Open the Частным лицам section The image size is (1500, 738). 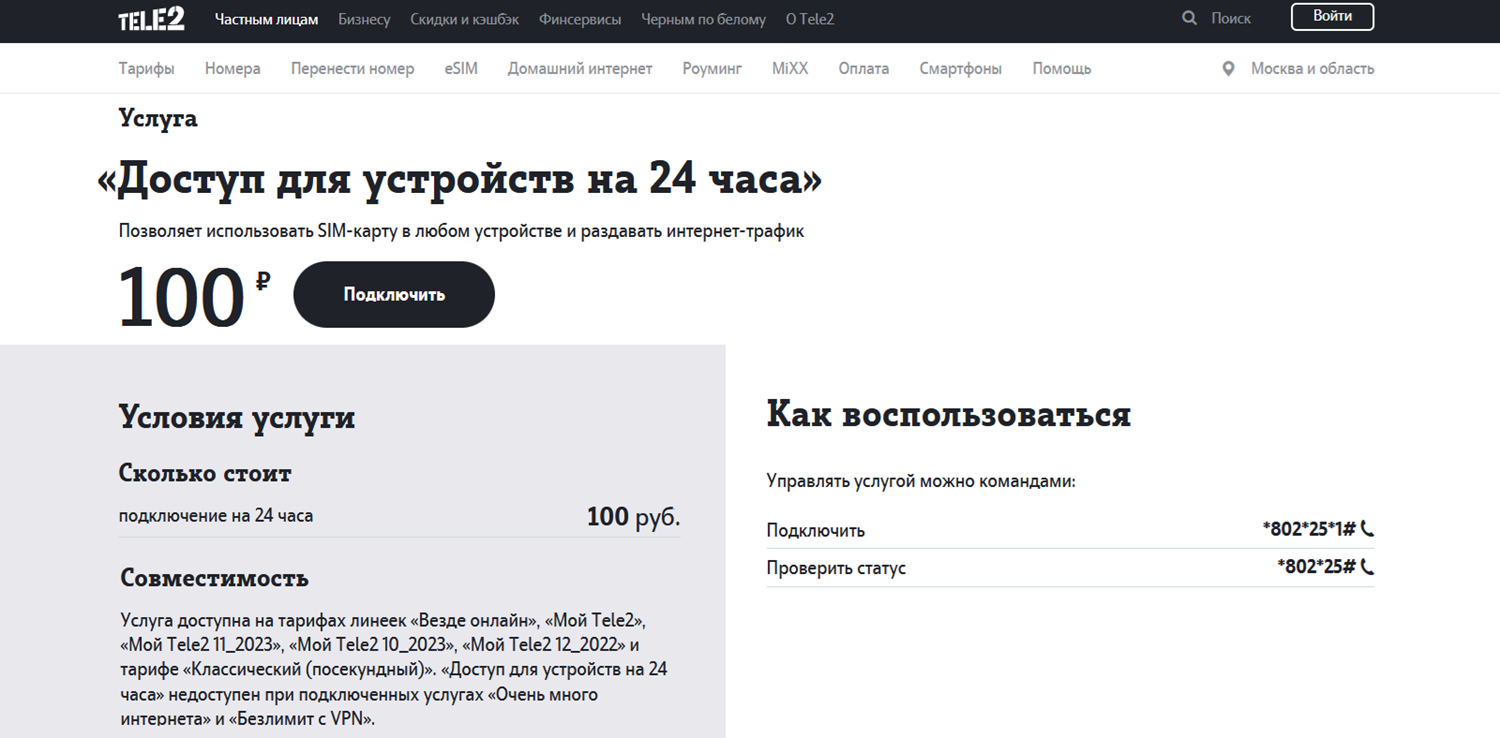(x=266, y=19)
